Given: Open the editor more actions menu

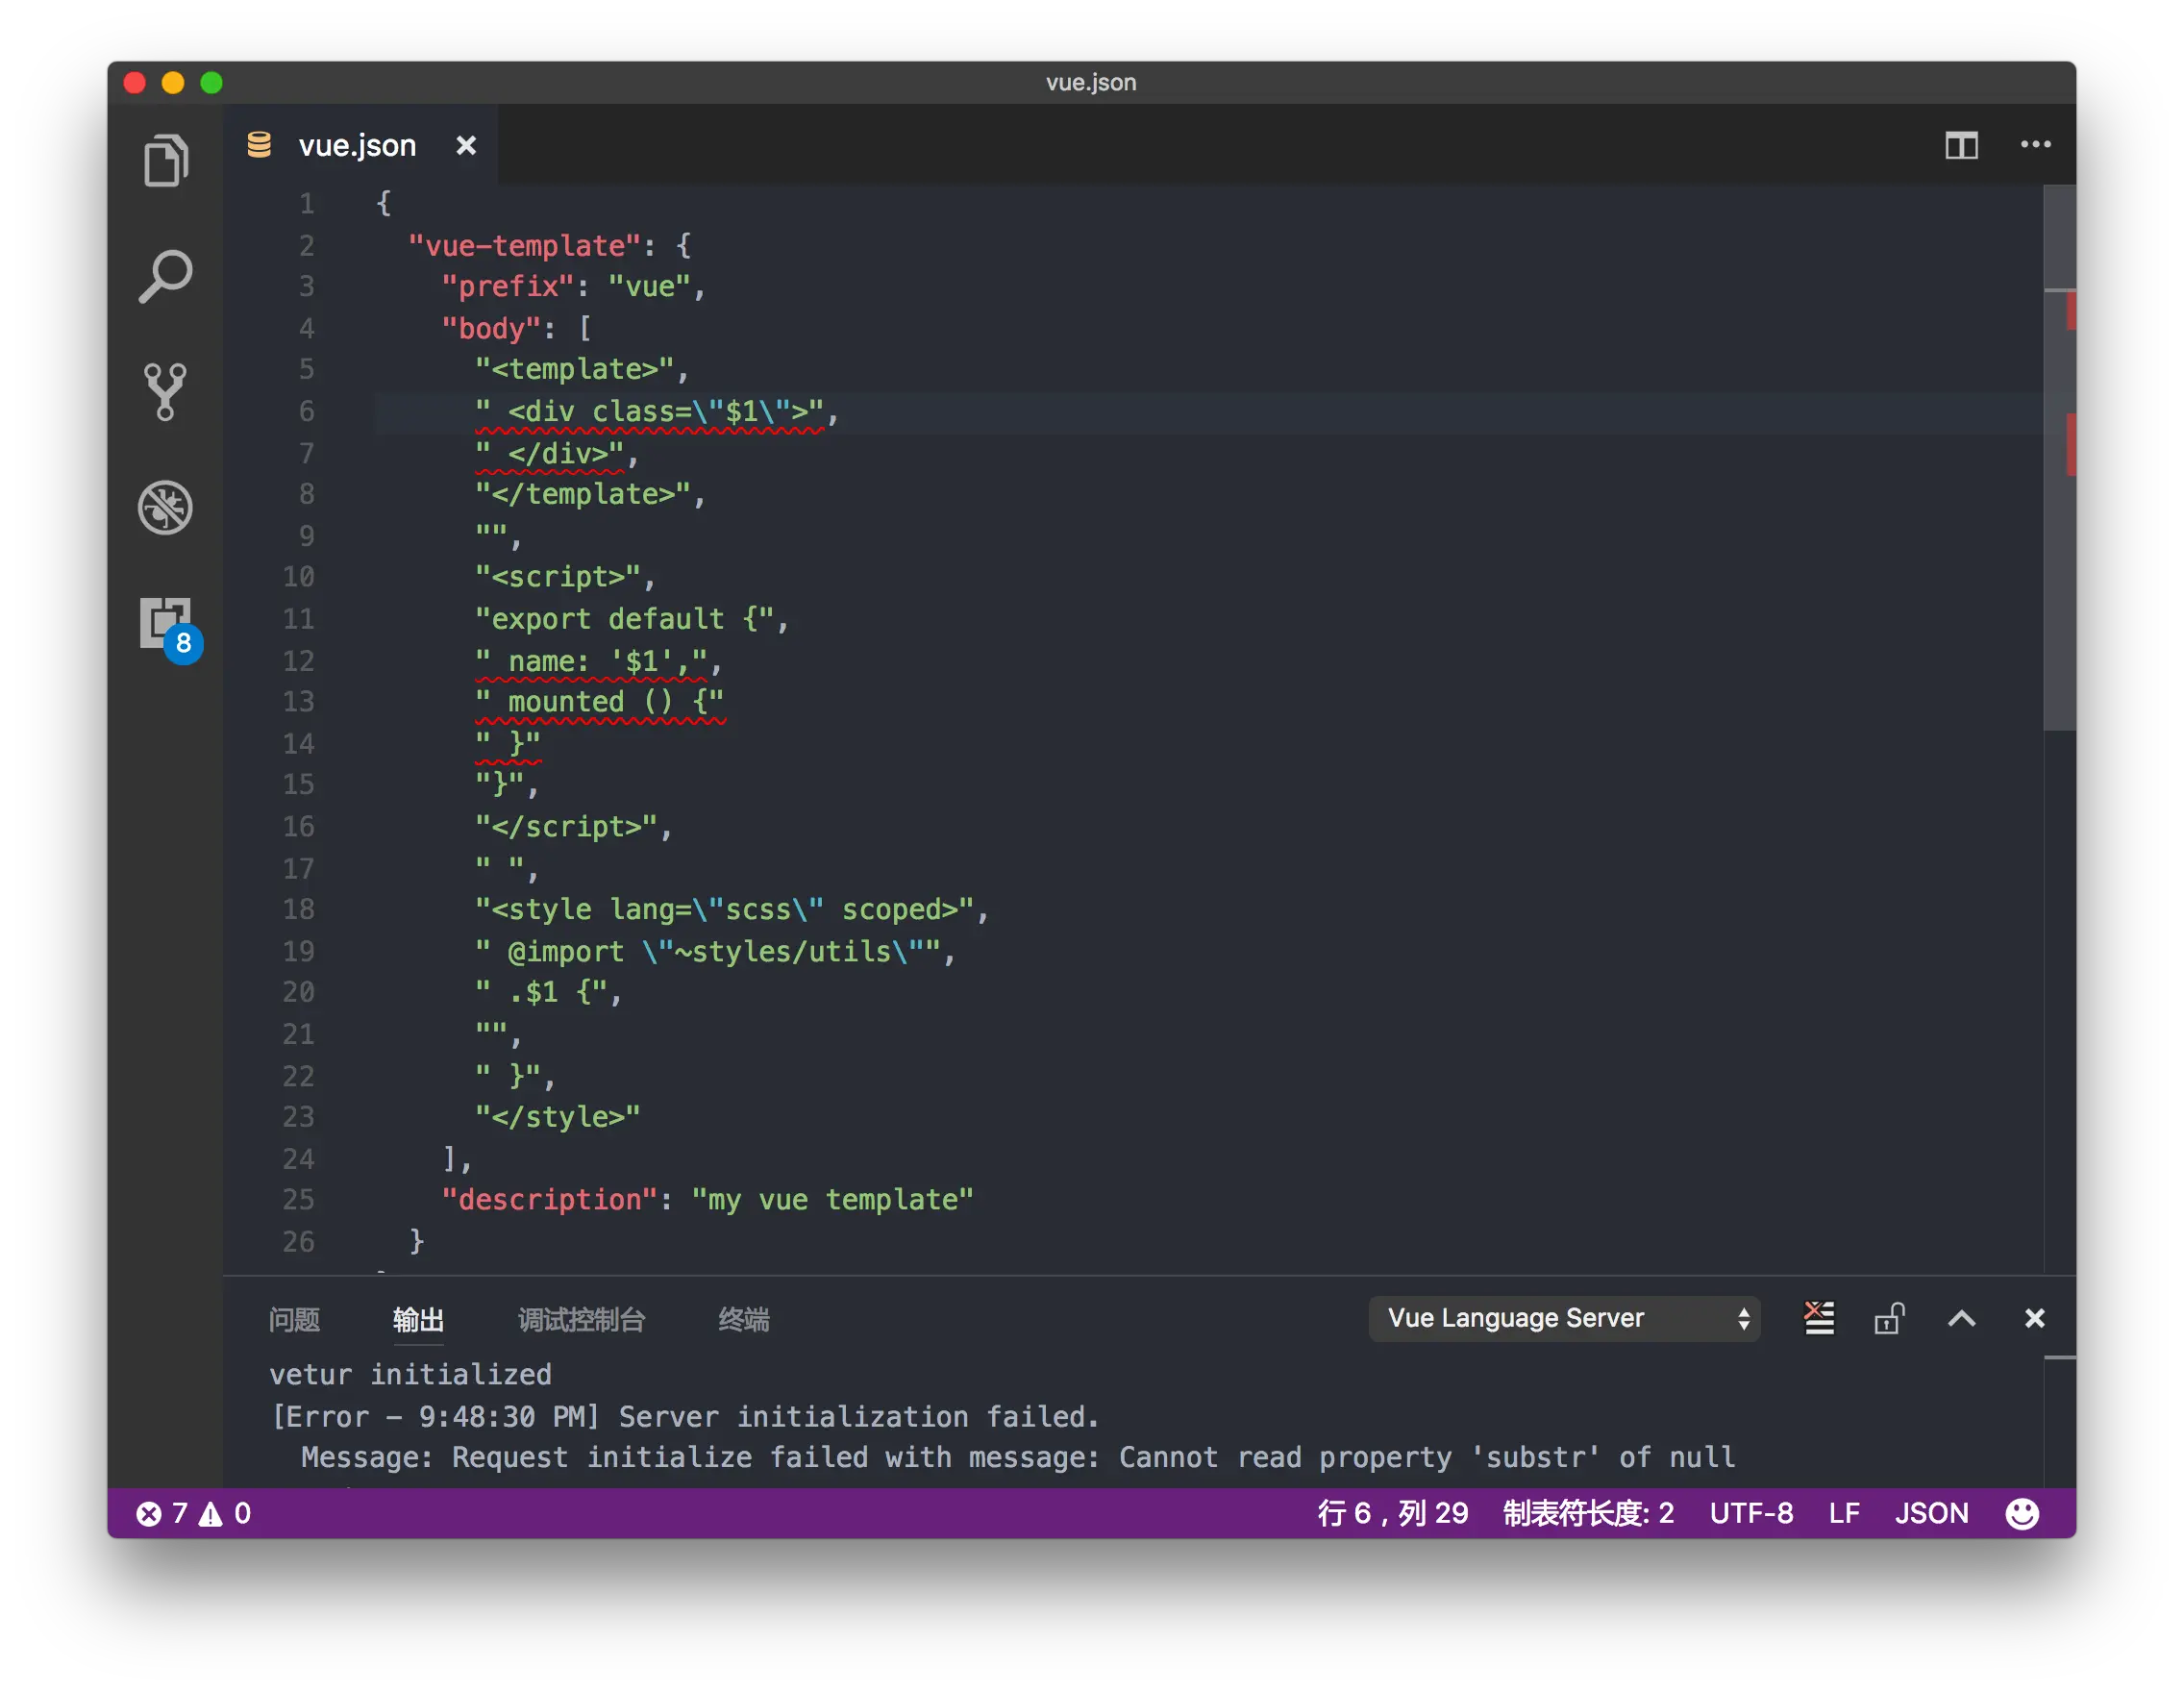Looking at the screenshot, I should point(2035,145).
